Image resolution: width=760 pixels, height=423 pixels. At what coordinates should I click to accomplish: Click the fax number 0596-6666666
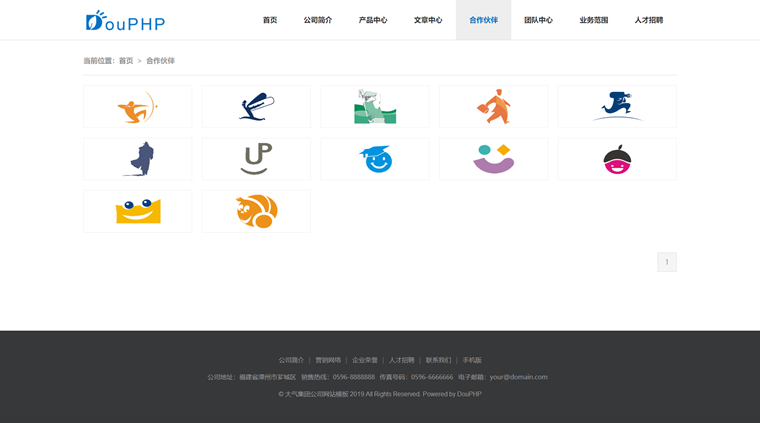click(x=432, y=377)
